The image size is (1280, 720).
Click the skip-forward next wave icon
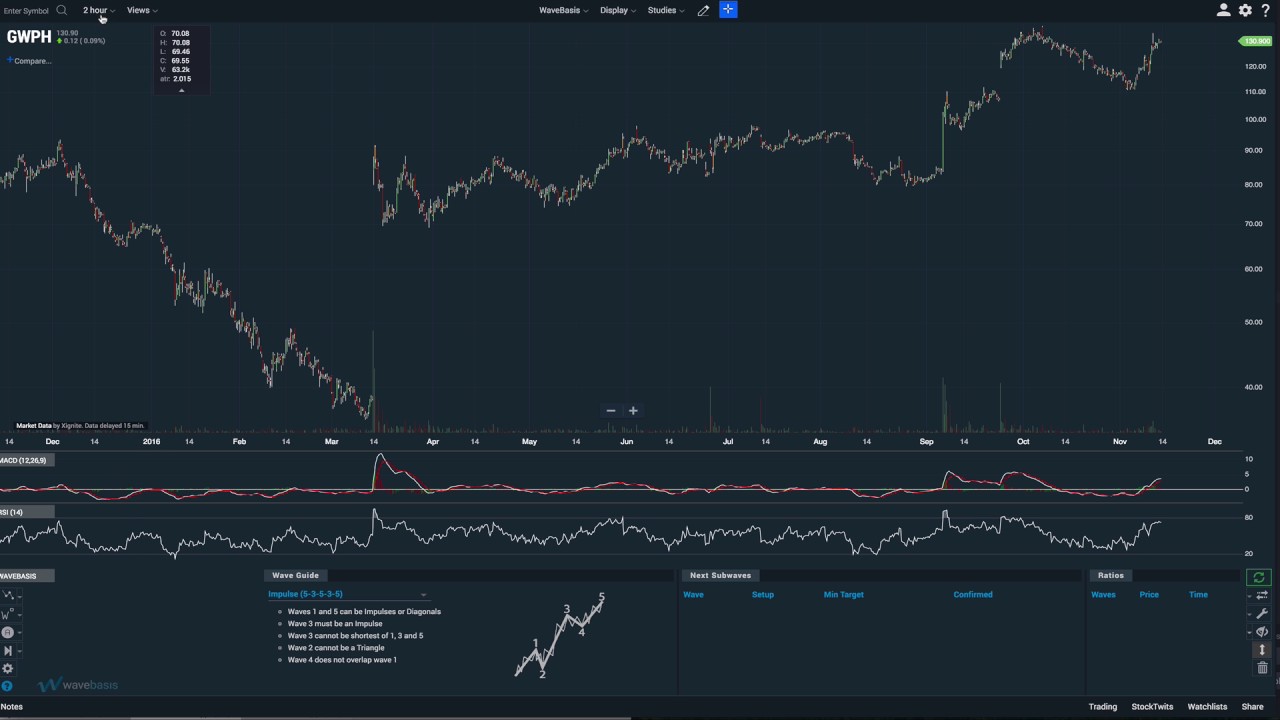[8, 651]
